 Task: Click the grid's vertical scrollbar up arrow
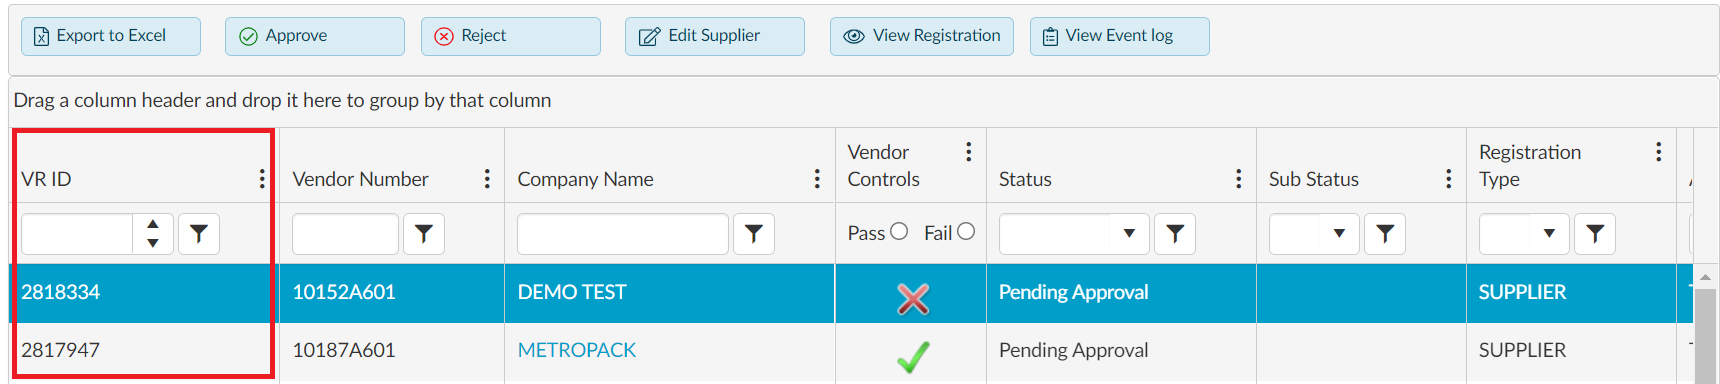pyautogui.click(x=1706, y=277)
